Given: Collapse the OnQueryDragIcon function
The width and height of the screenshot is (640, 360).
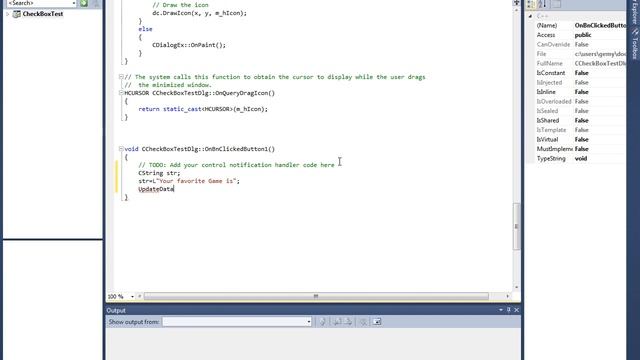Looking at the screenshot, I should 121,93.
